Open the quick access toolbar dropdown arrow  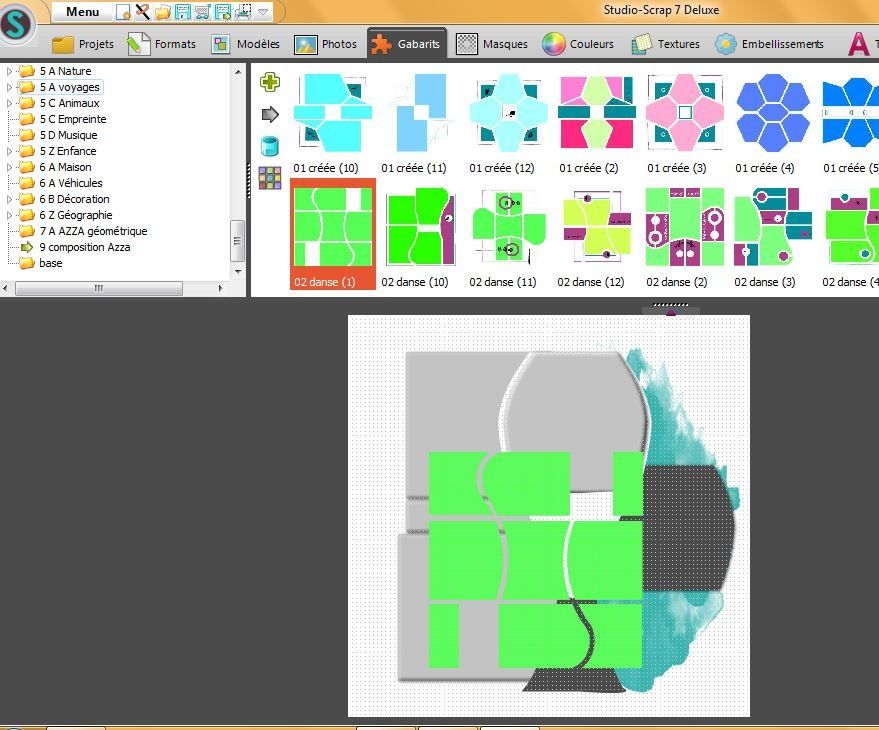click(x=263, y=12)
